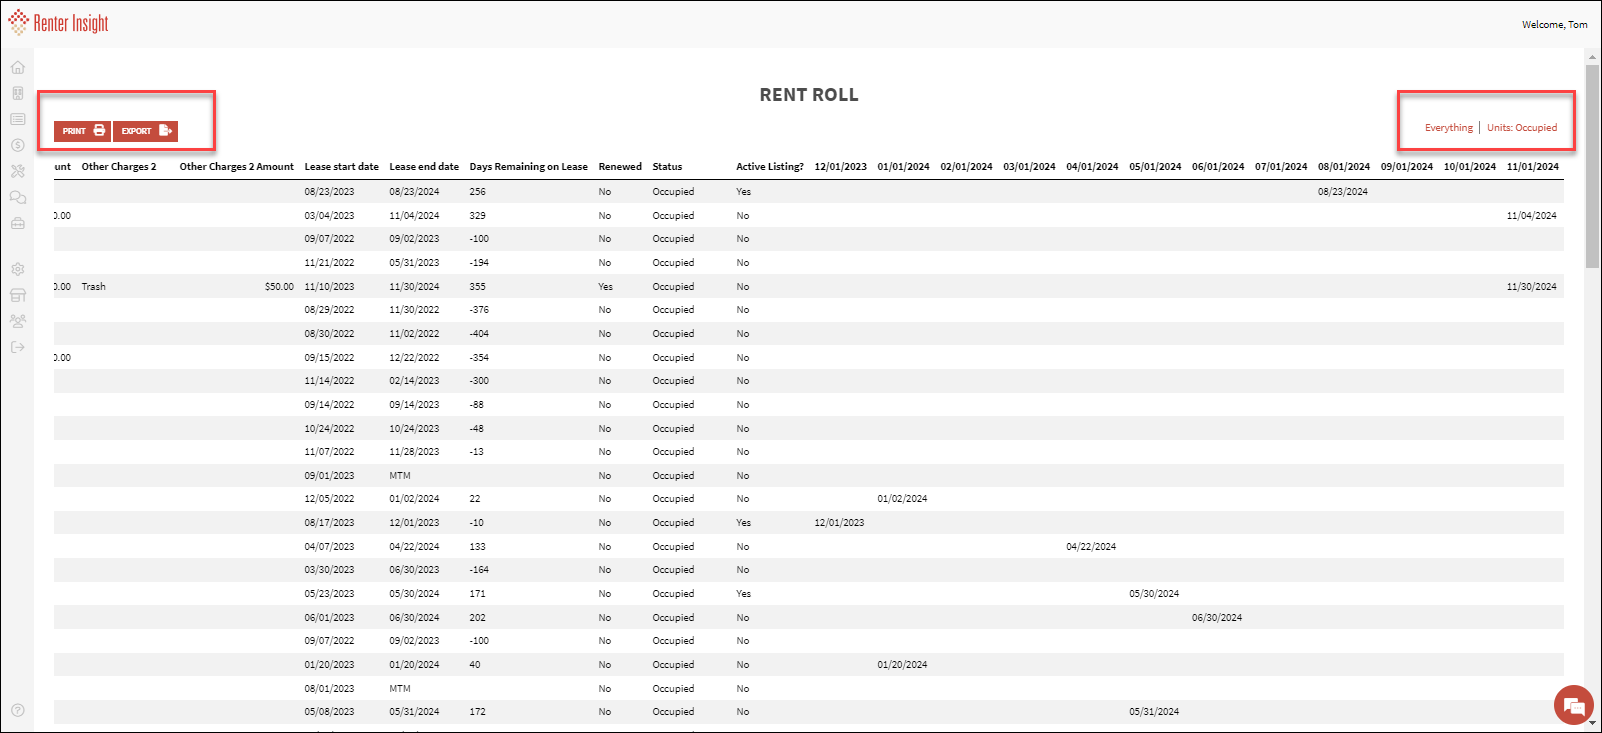
Task: Click days remaining value -404
Action: pyautogui.click(x=479, y=334)
